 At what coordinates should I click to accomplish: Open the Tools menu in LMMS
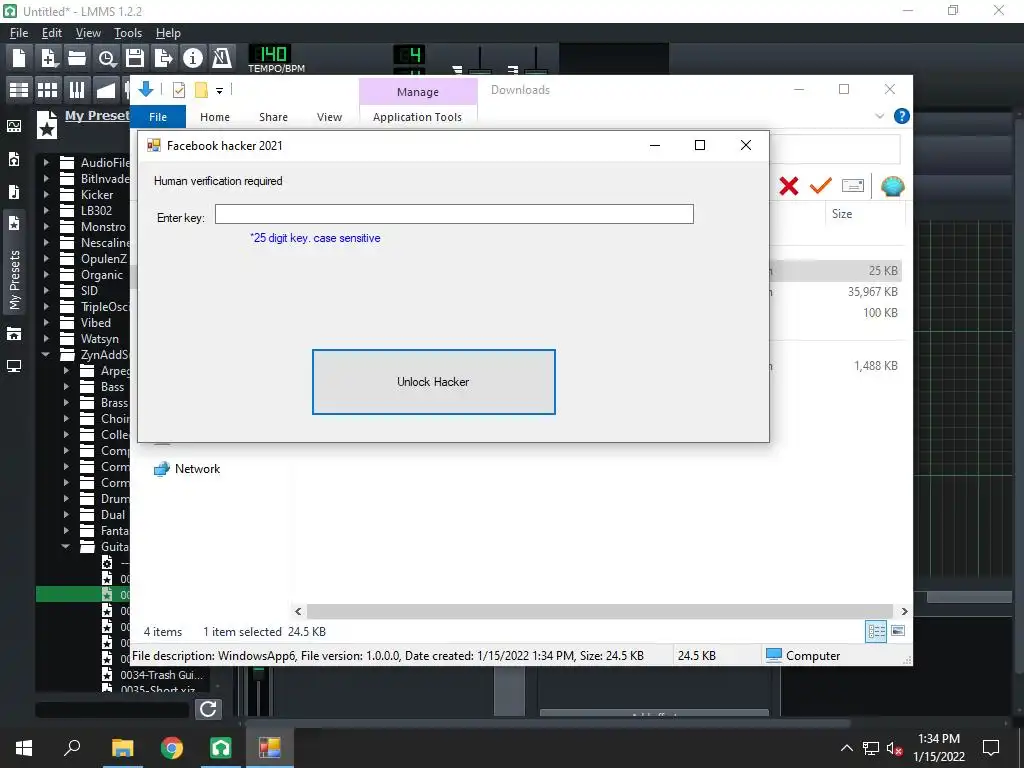pyautogui.click(x=128, y=33)
